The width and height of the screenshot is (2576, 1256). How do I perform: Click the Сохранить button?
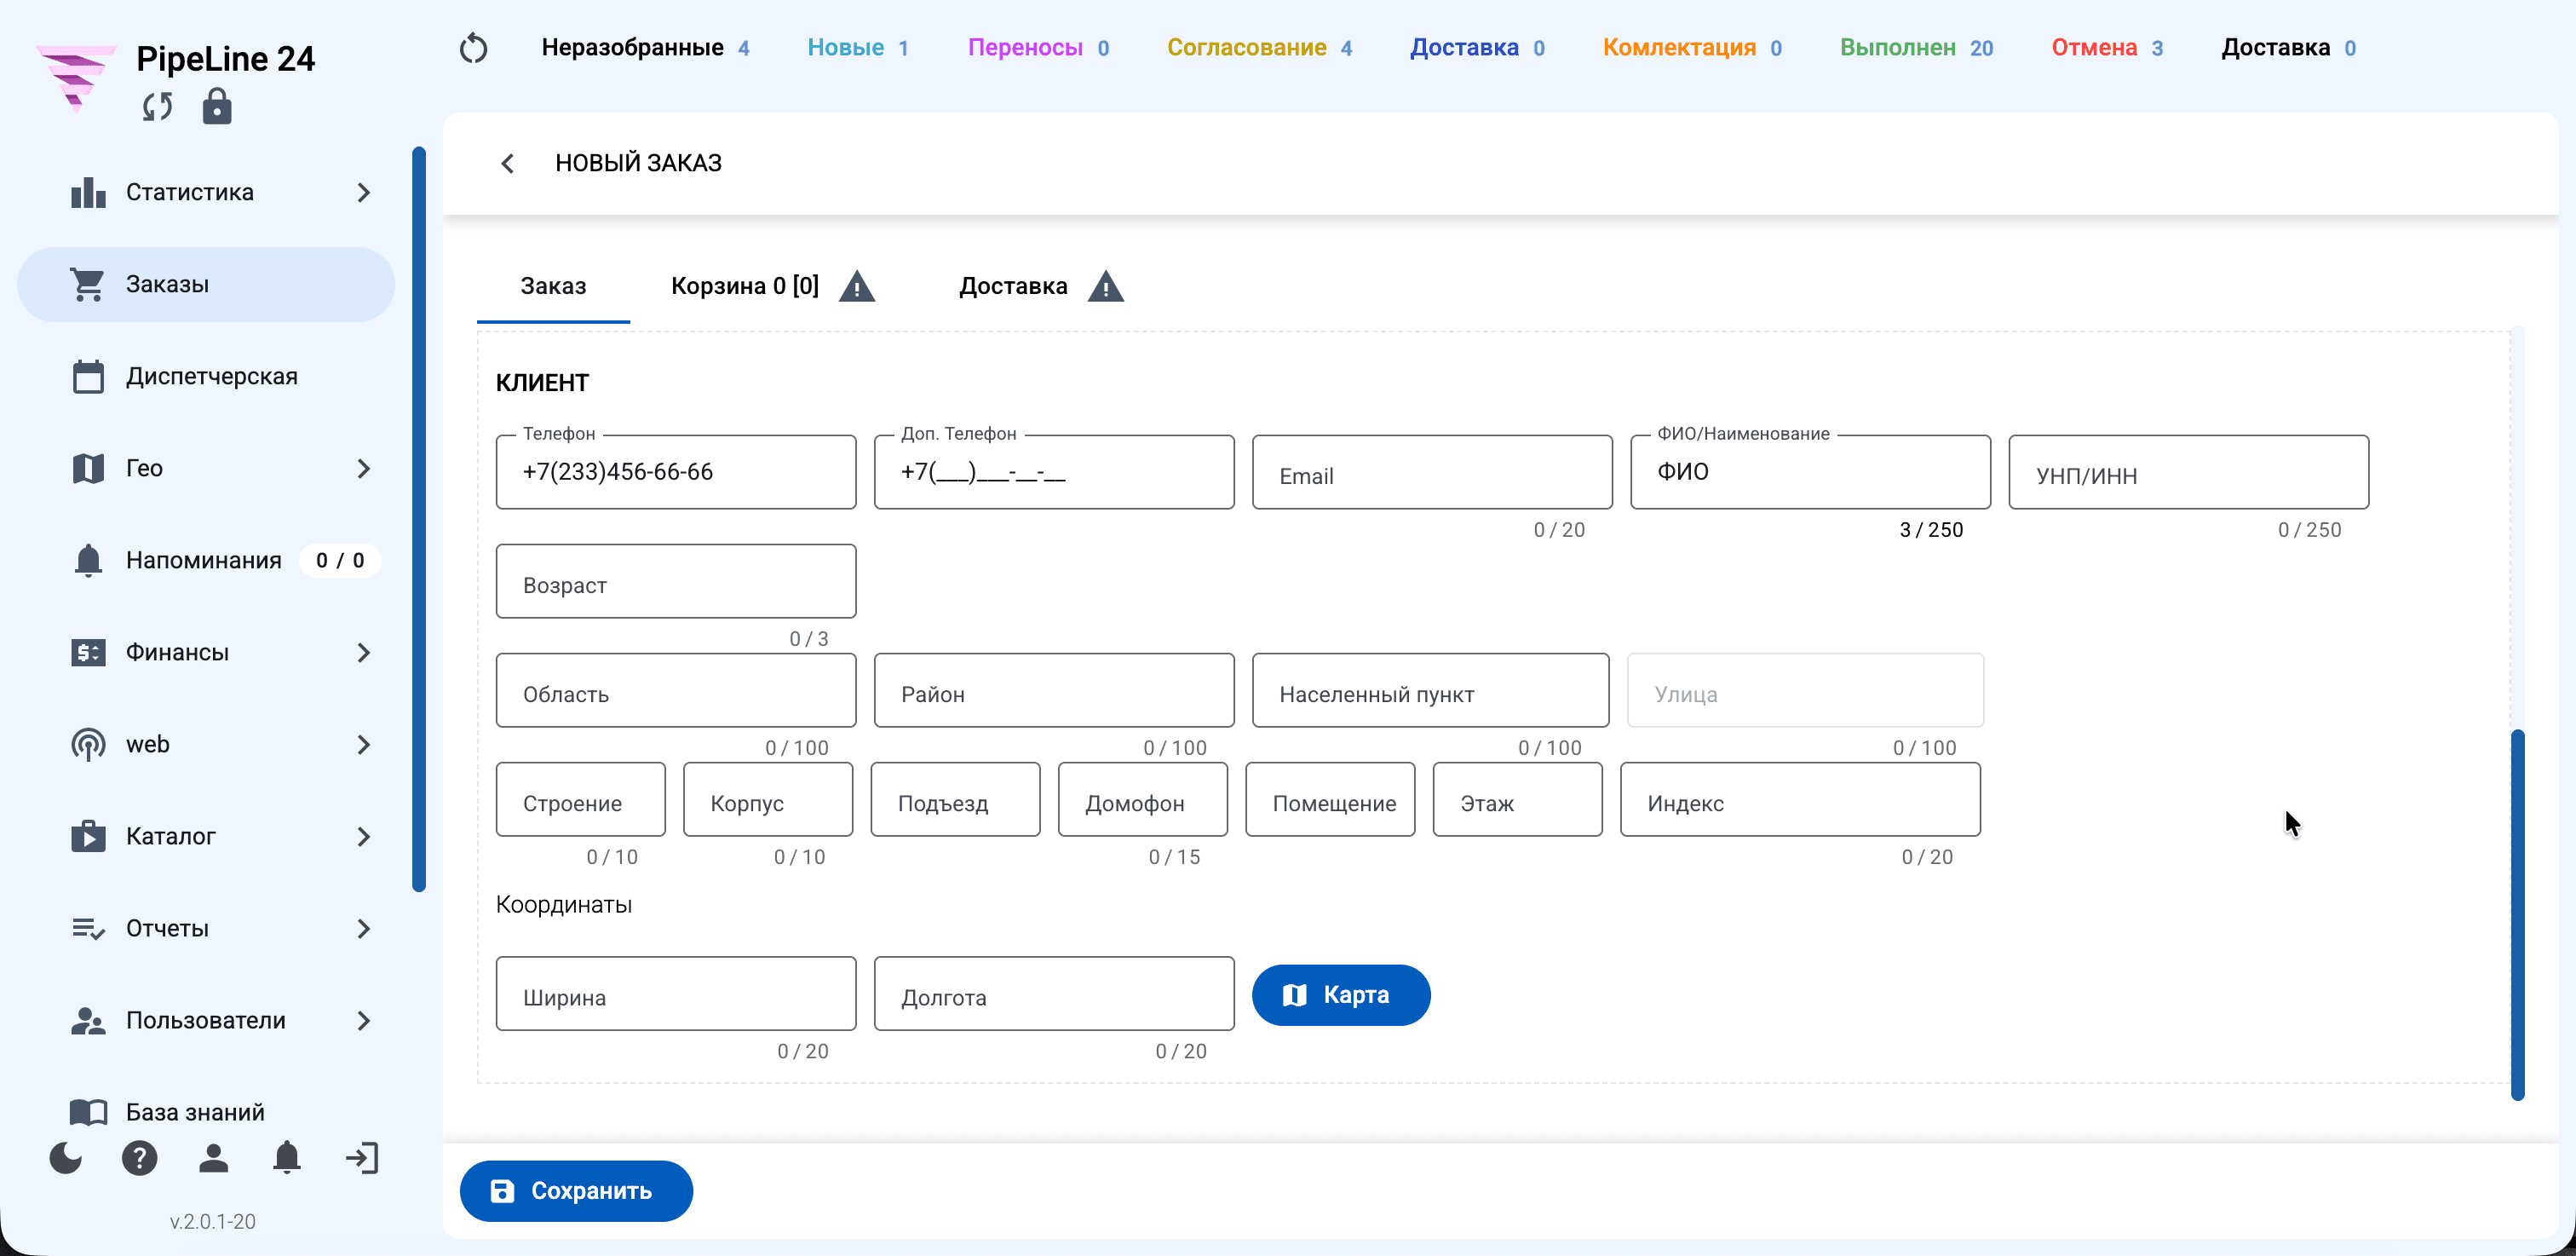[x=576, y=1191]
